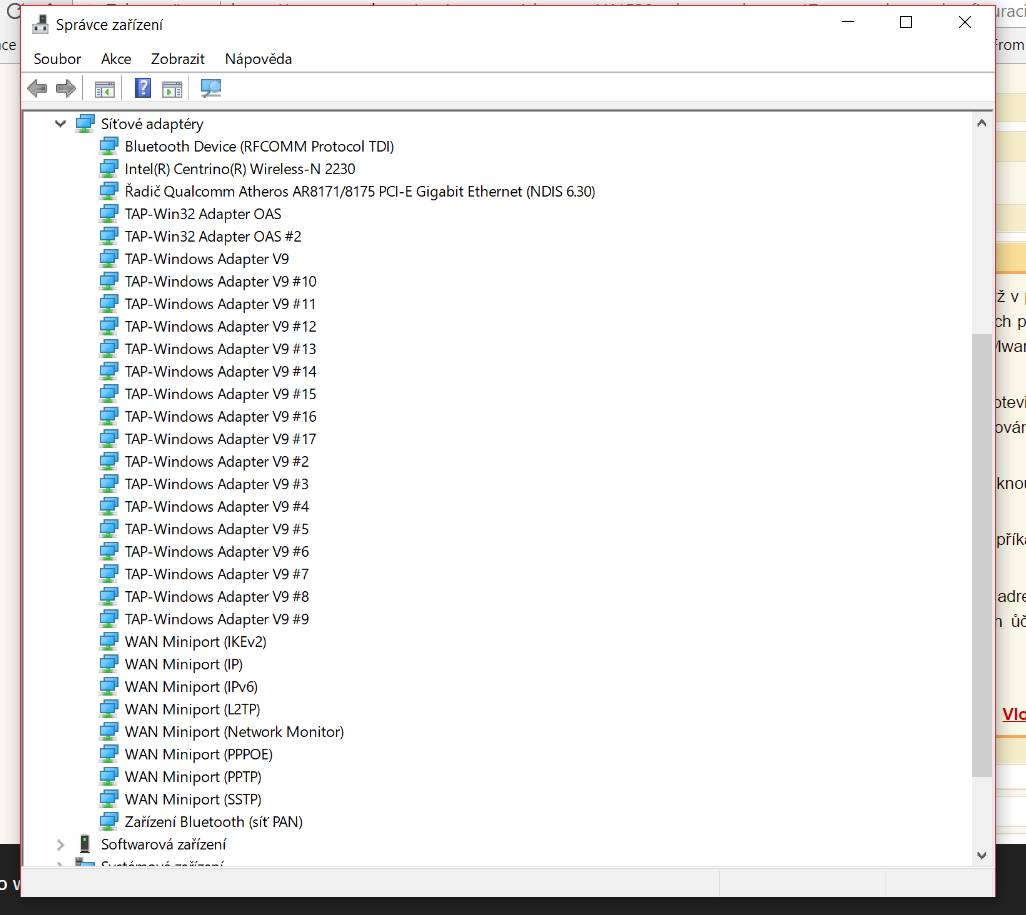Select TAP-Windows Adapter V9 #15
The width and height of the screenshot is (1026, 915).
click(221, 394)
